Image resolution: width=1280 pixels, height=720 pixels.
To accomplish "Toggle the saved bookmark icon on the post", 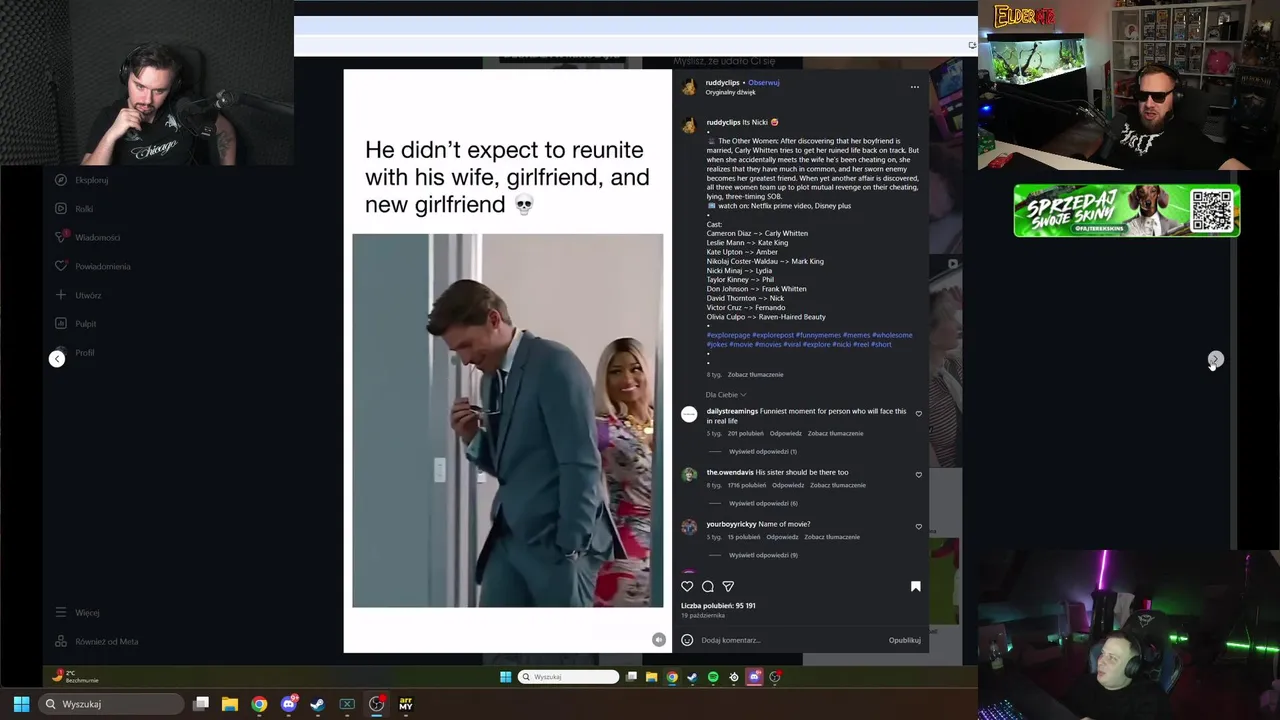I will [915, 587].
